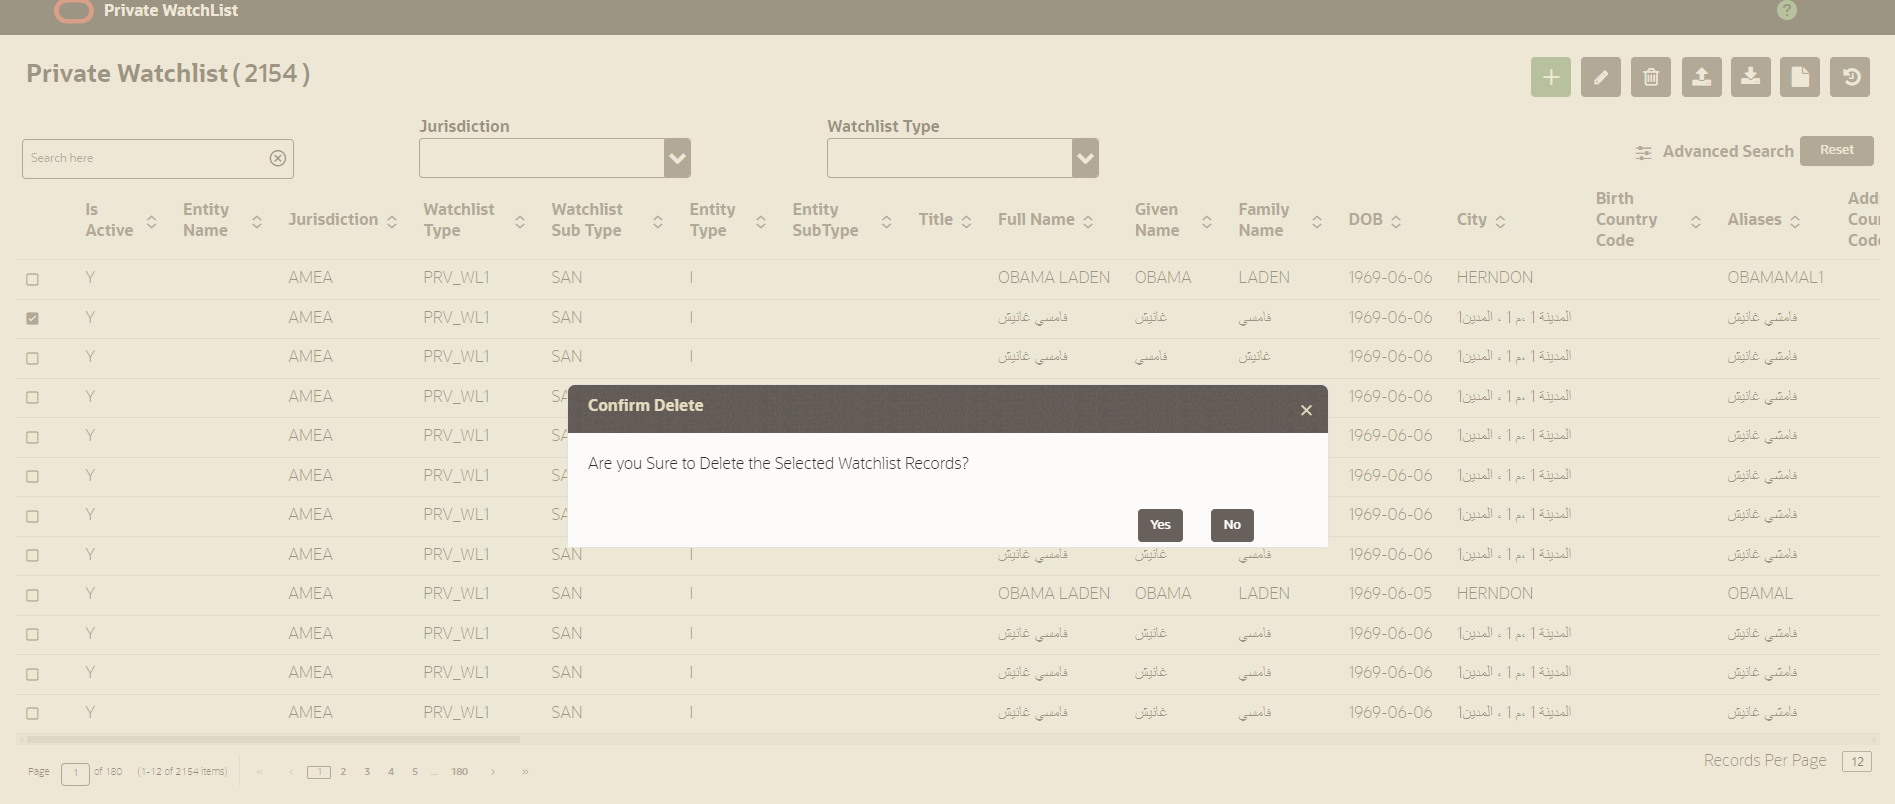Sort by Given Name column arrows

(x=1207, y=221)
